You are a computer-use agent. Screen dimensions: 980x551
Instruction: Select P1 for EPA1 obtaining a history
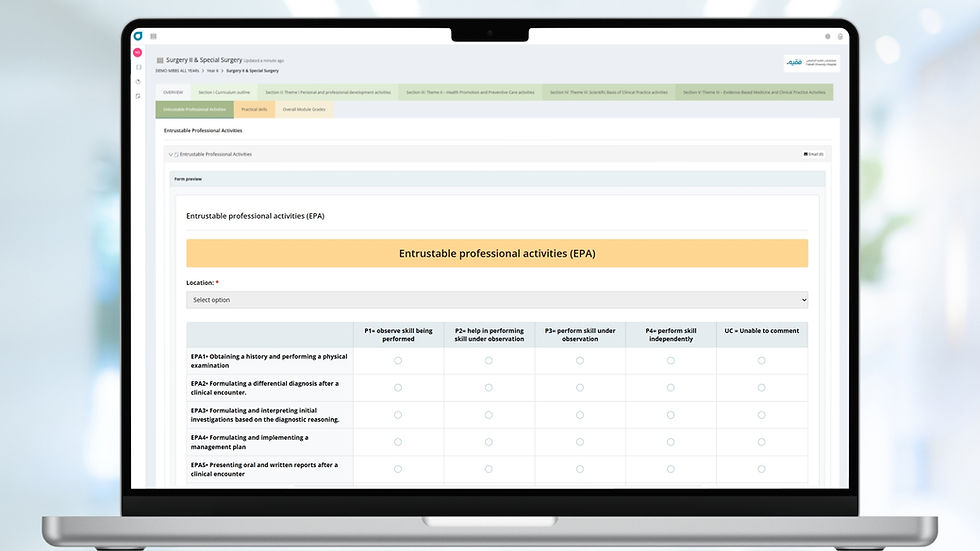(x=398, y=360)
